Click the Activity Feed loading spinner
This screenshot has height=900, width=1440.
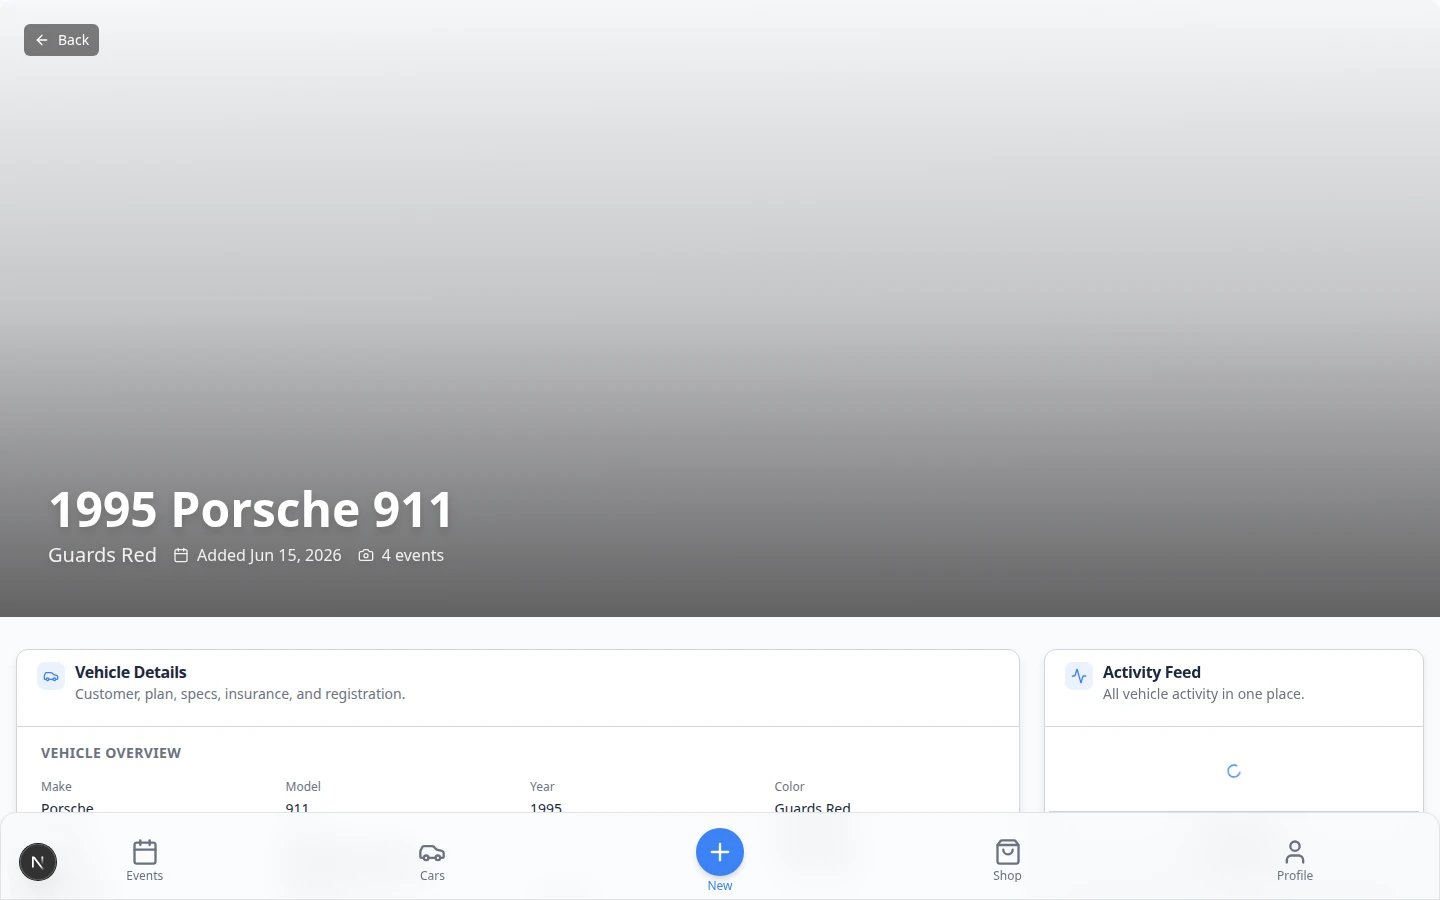(1234, 771)
